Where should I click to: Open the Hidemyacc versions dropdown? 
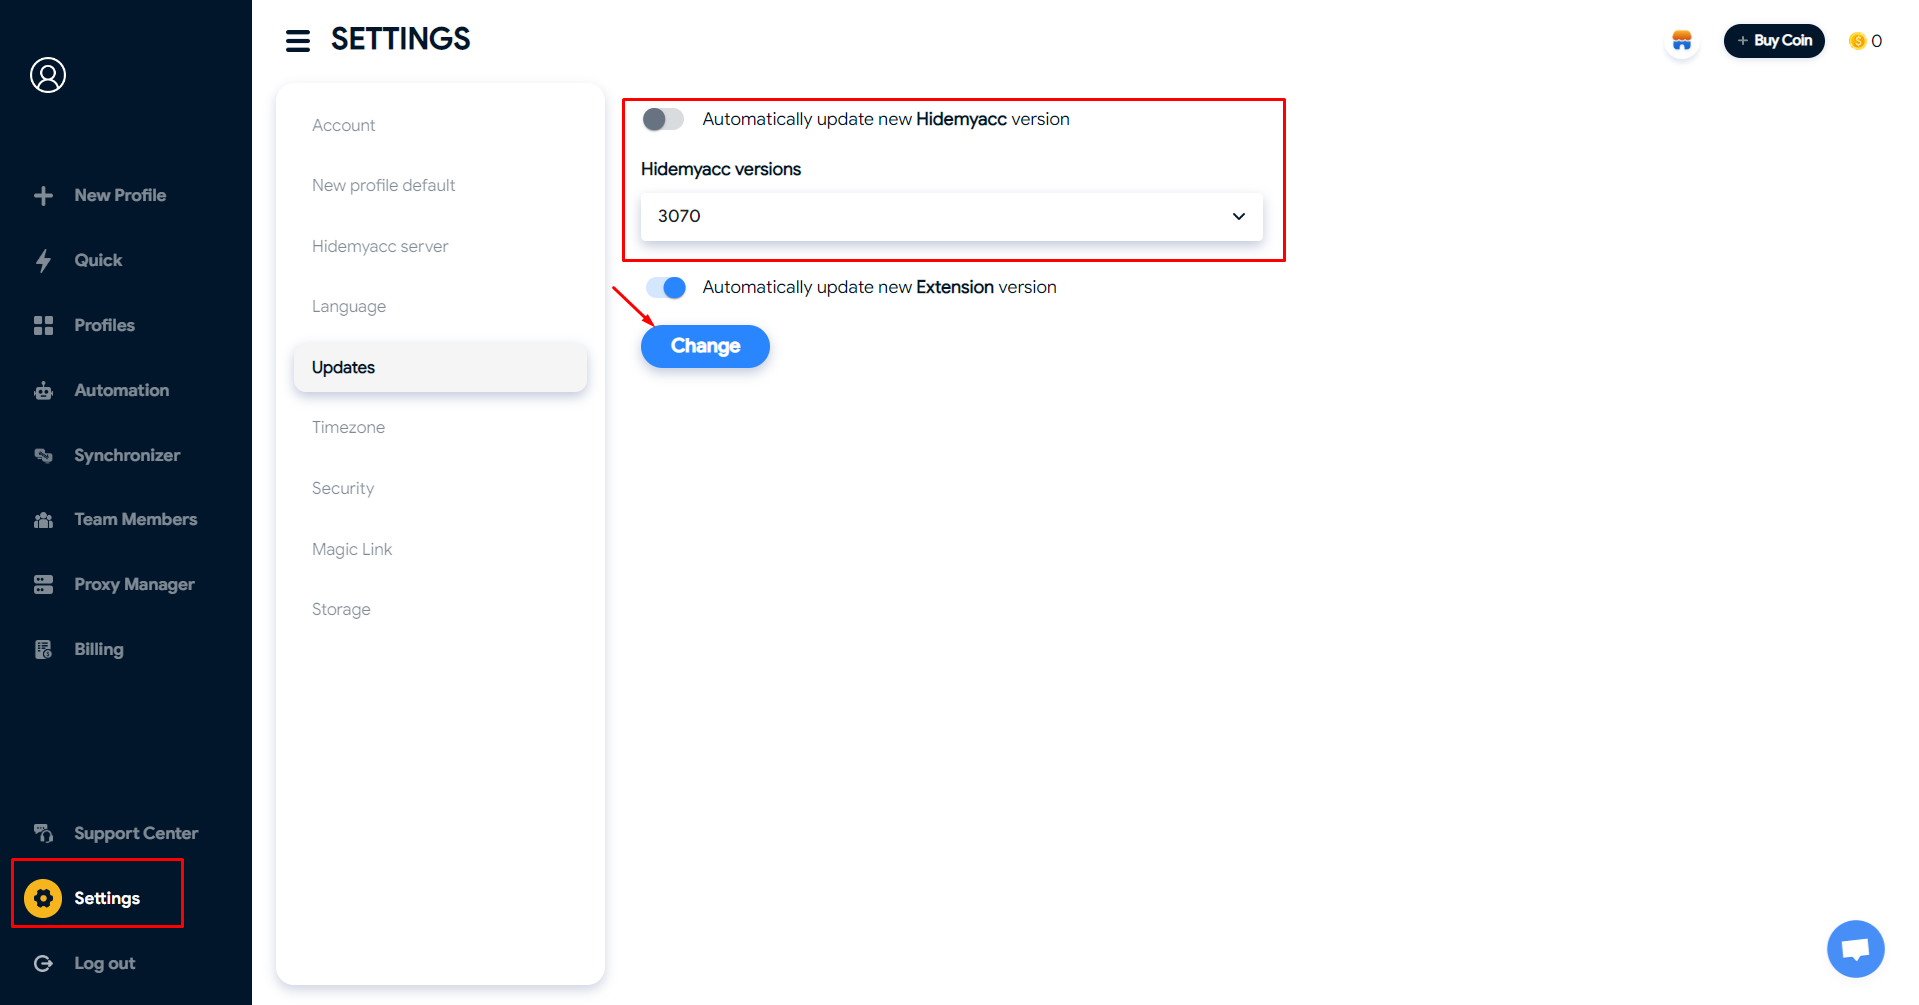(951, 217)
